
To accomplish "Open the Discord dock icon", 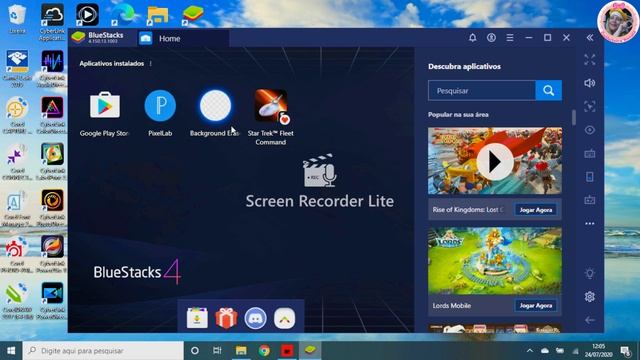I will (256, 318).
